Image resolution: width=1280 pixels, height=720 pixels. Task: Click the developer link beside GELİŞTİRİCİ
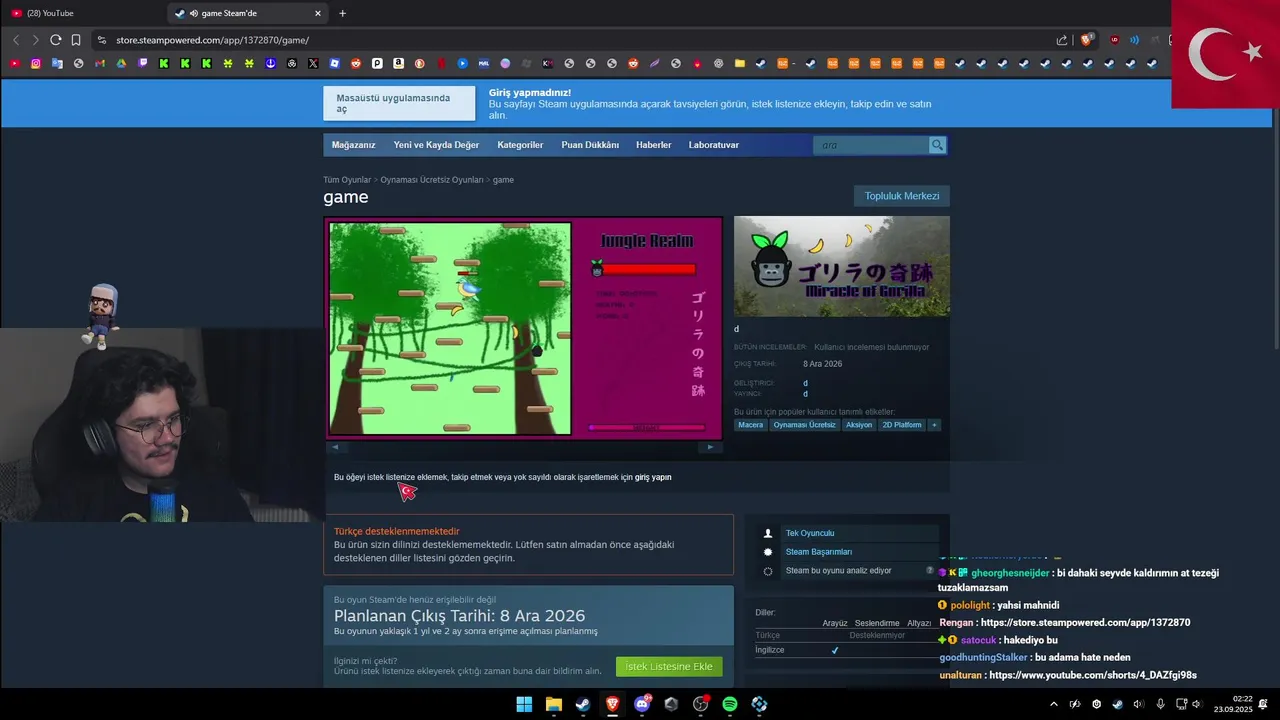[805, 383]
